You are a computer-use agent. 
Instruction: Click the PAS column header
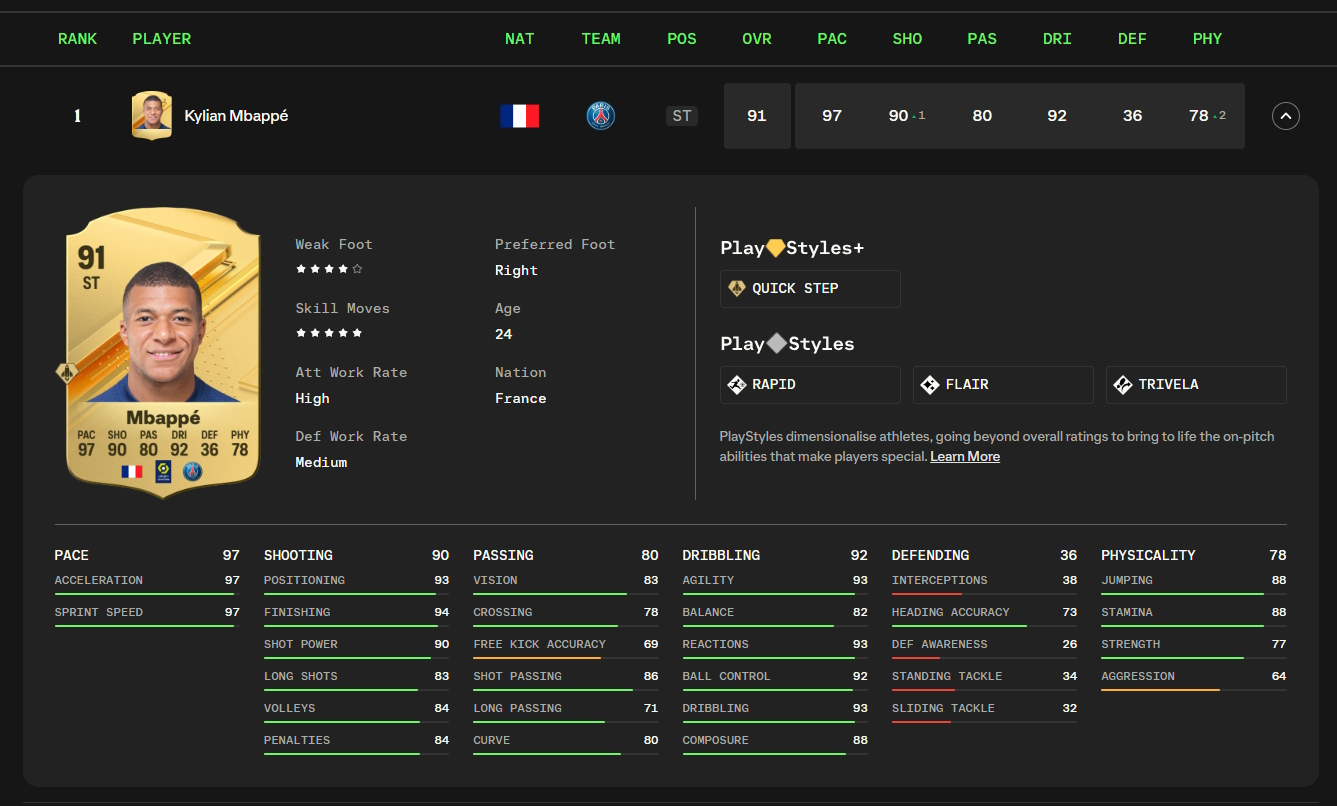point(982,39)
